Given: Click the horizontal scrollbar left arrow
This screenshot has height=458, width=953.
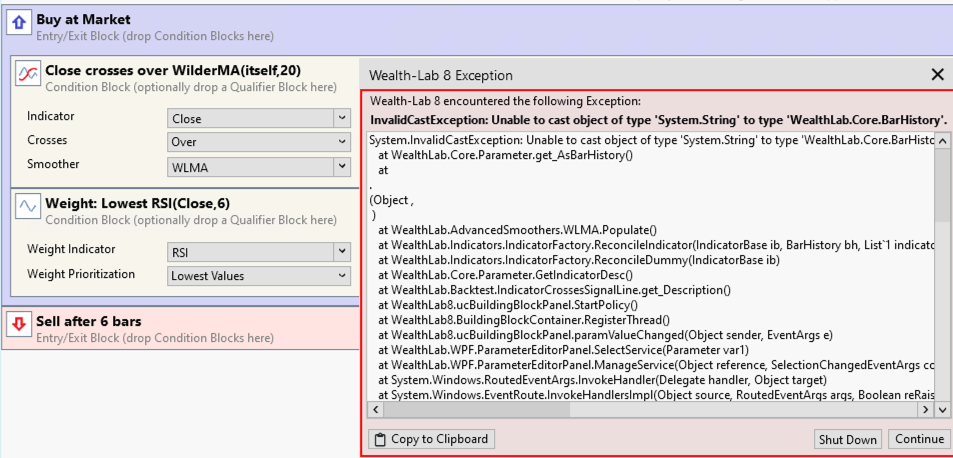Looking at the screenshot, I should [376, 410].
